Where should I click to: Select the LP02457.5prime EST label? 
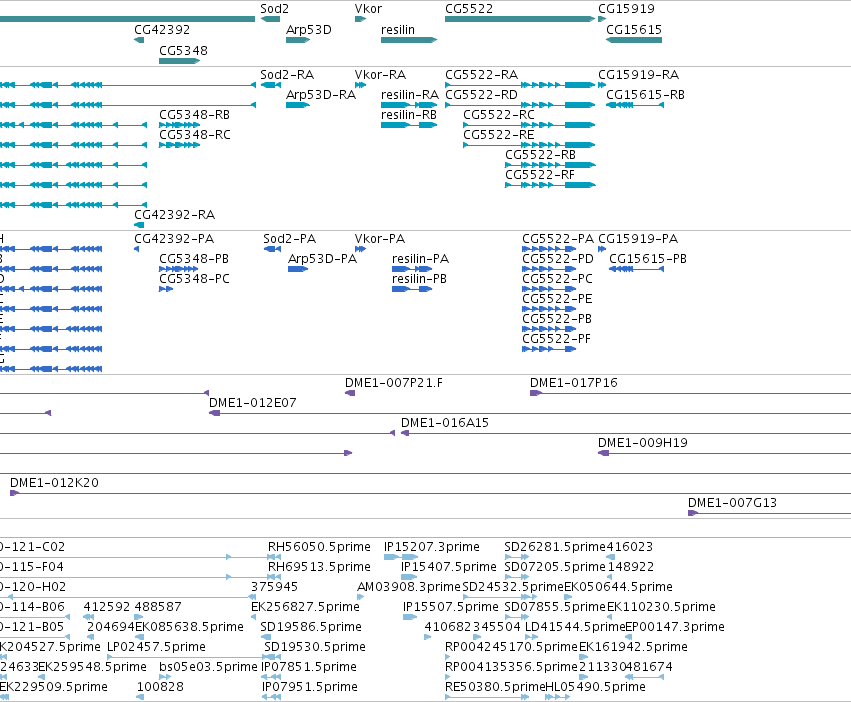[x=156, y=647]
